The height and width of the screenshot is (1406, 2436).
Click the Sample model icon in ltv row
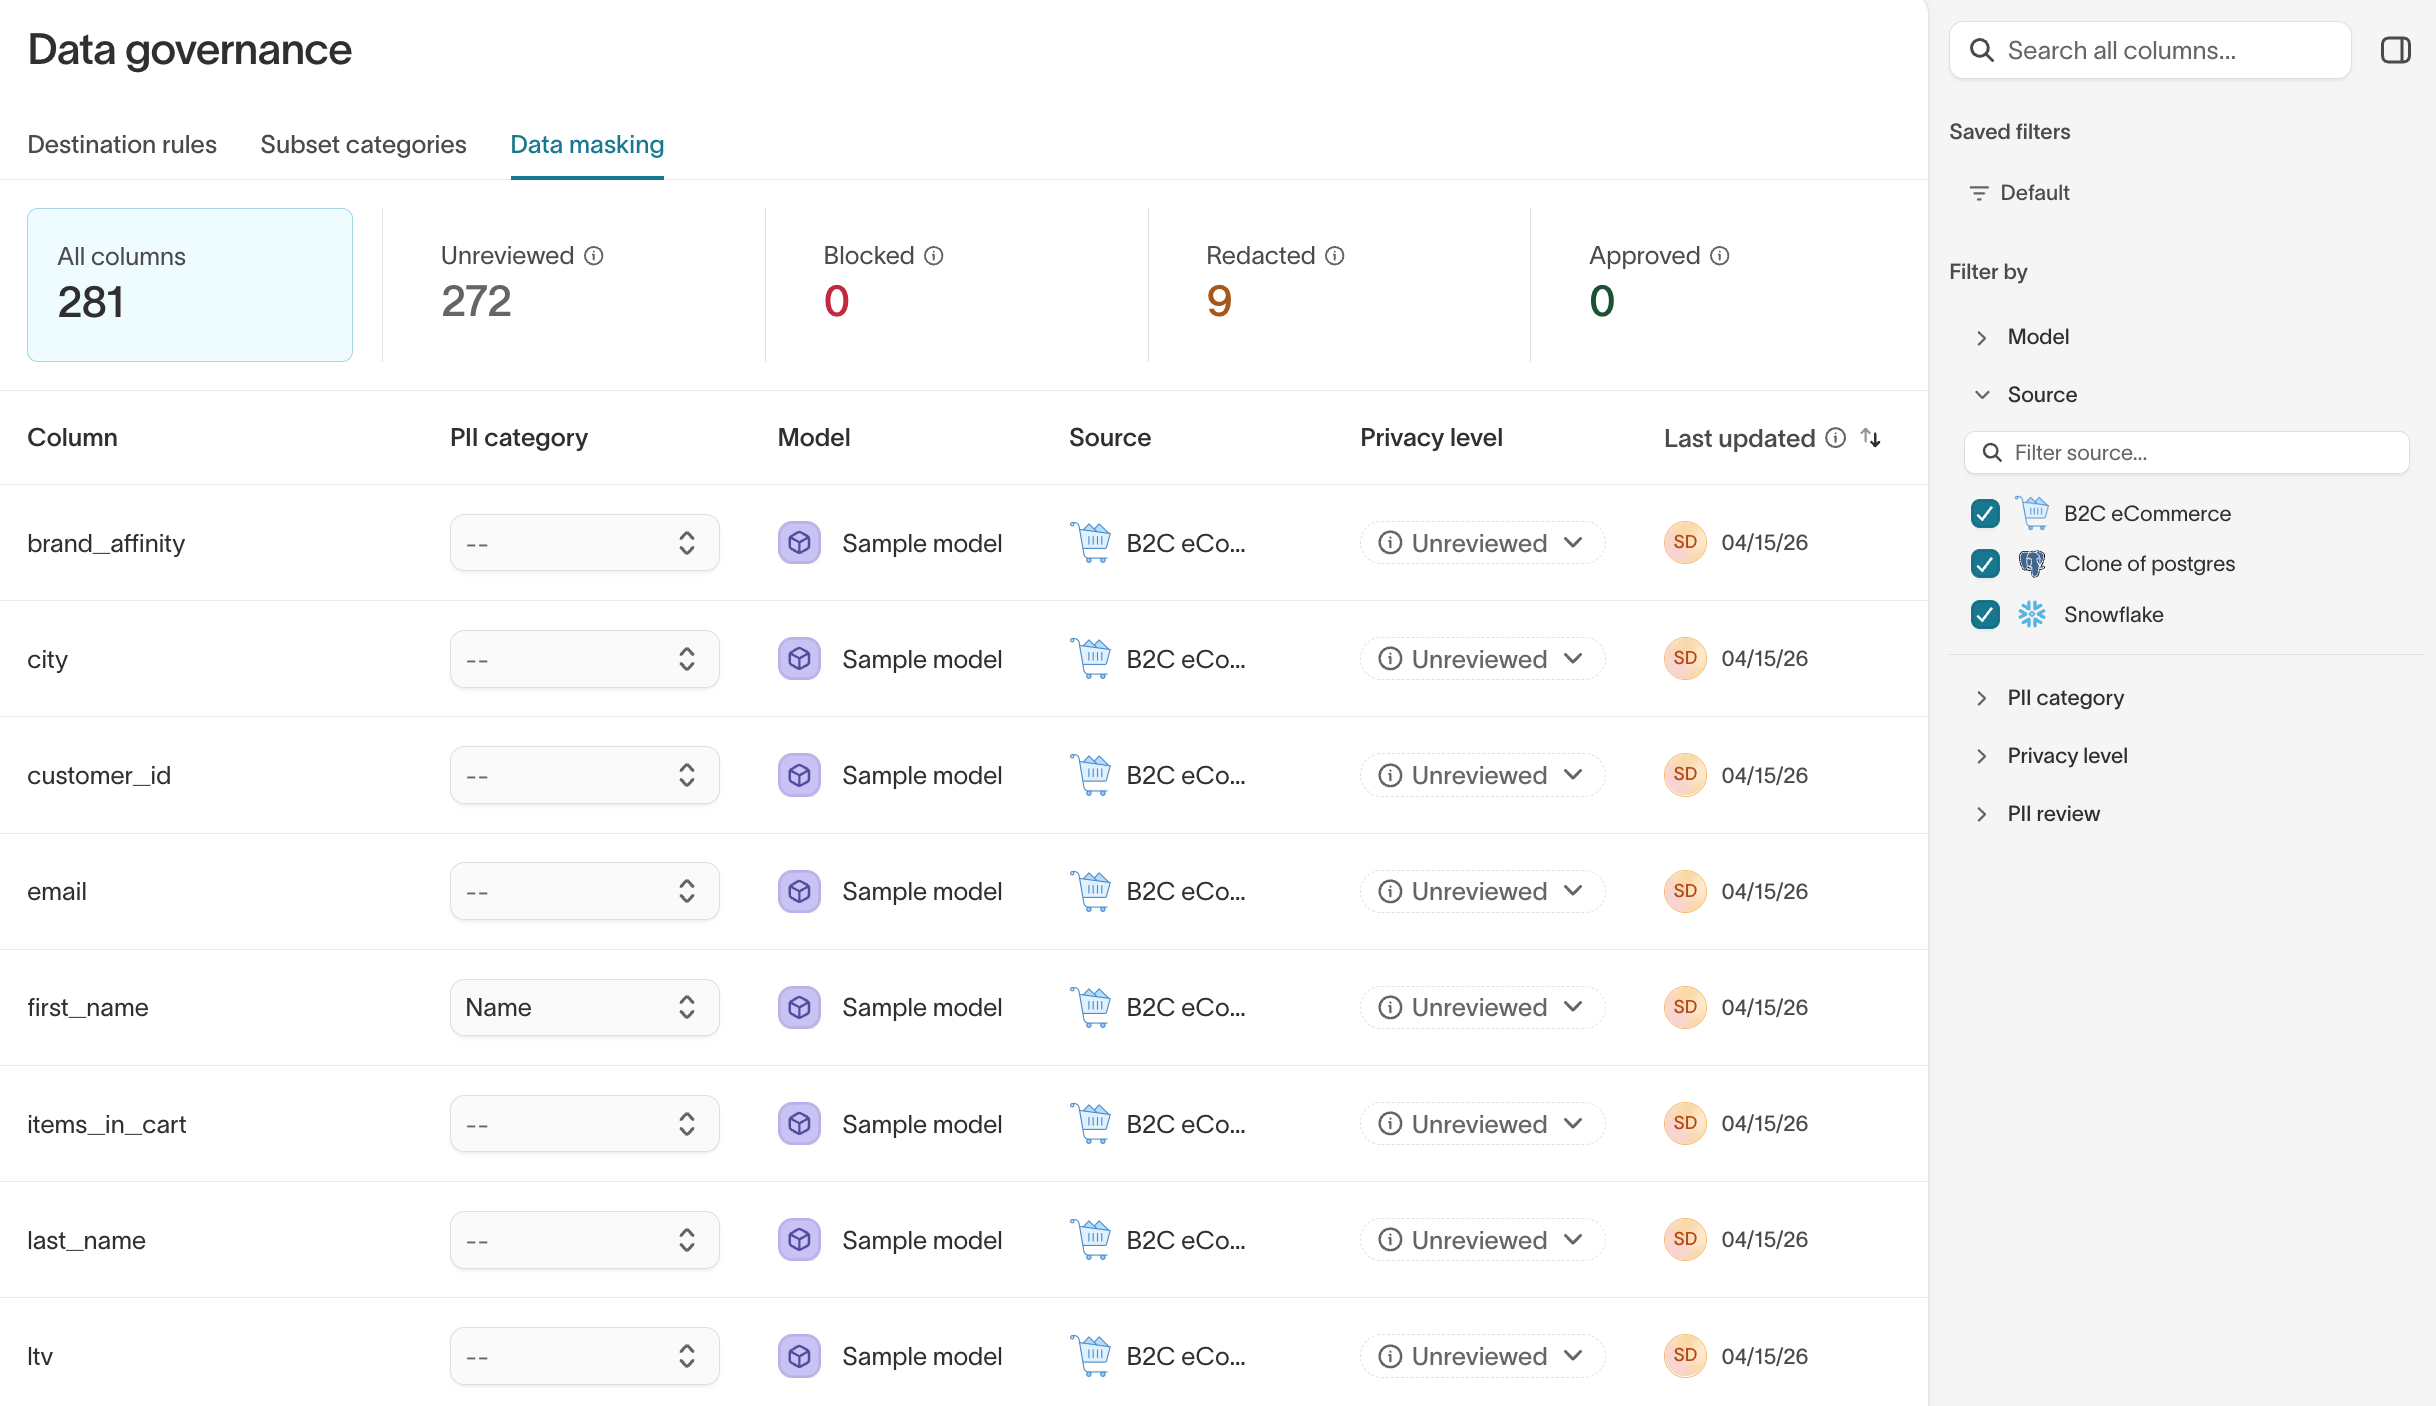800,1356
